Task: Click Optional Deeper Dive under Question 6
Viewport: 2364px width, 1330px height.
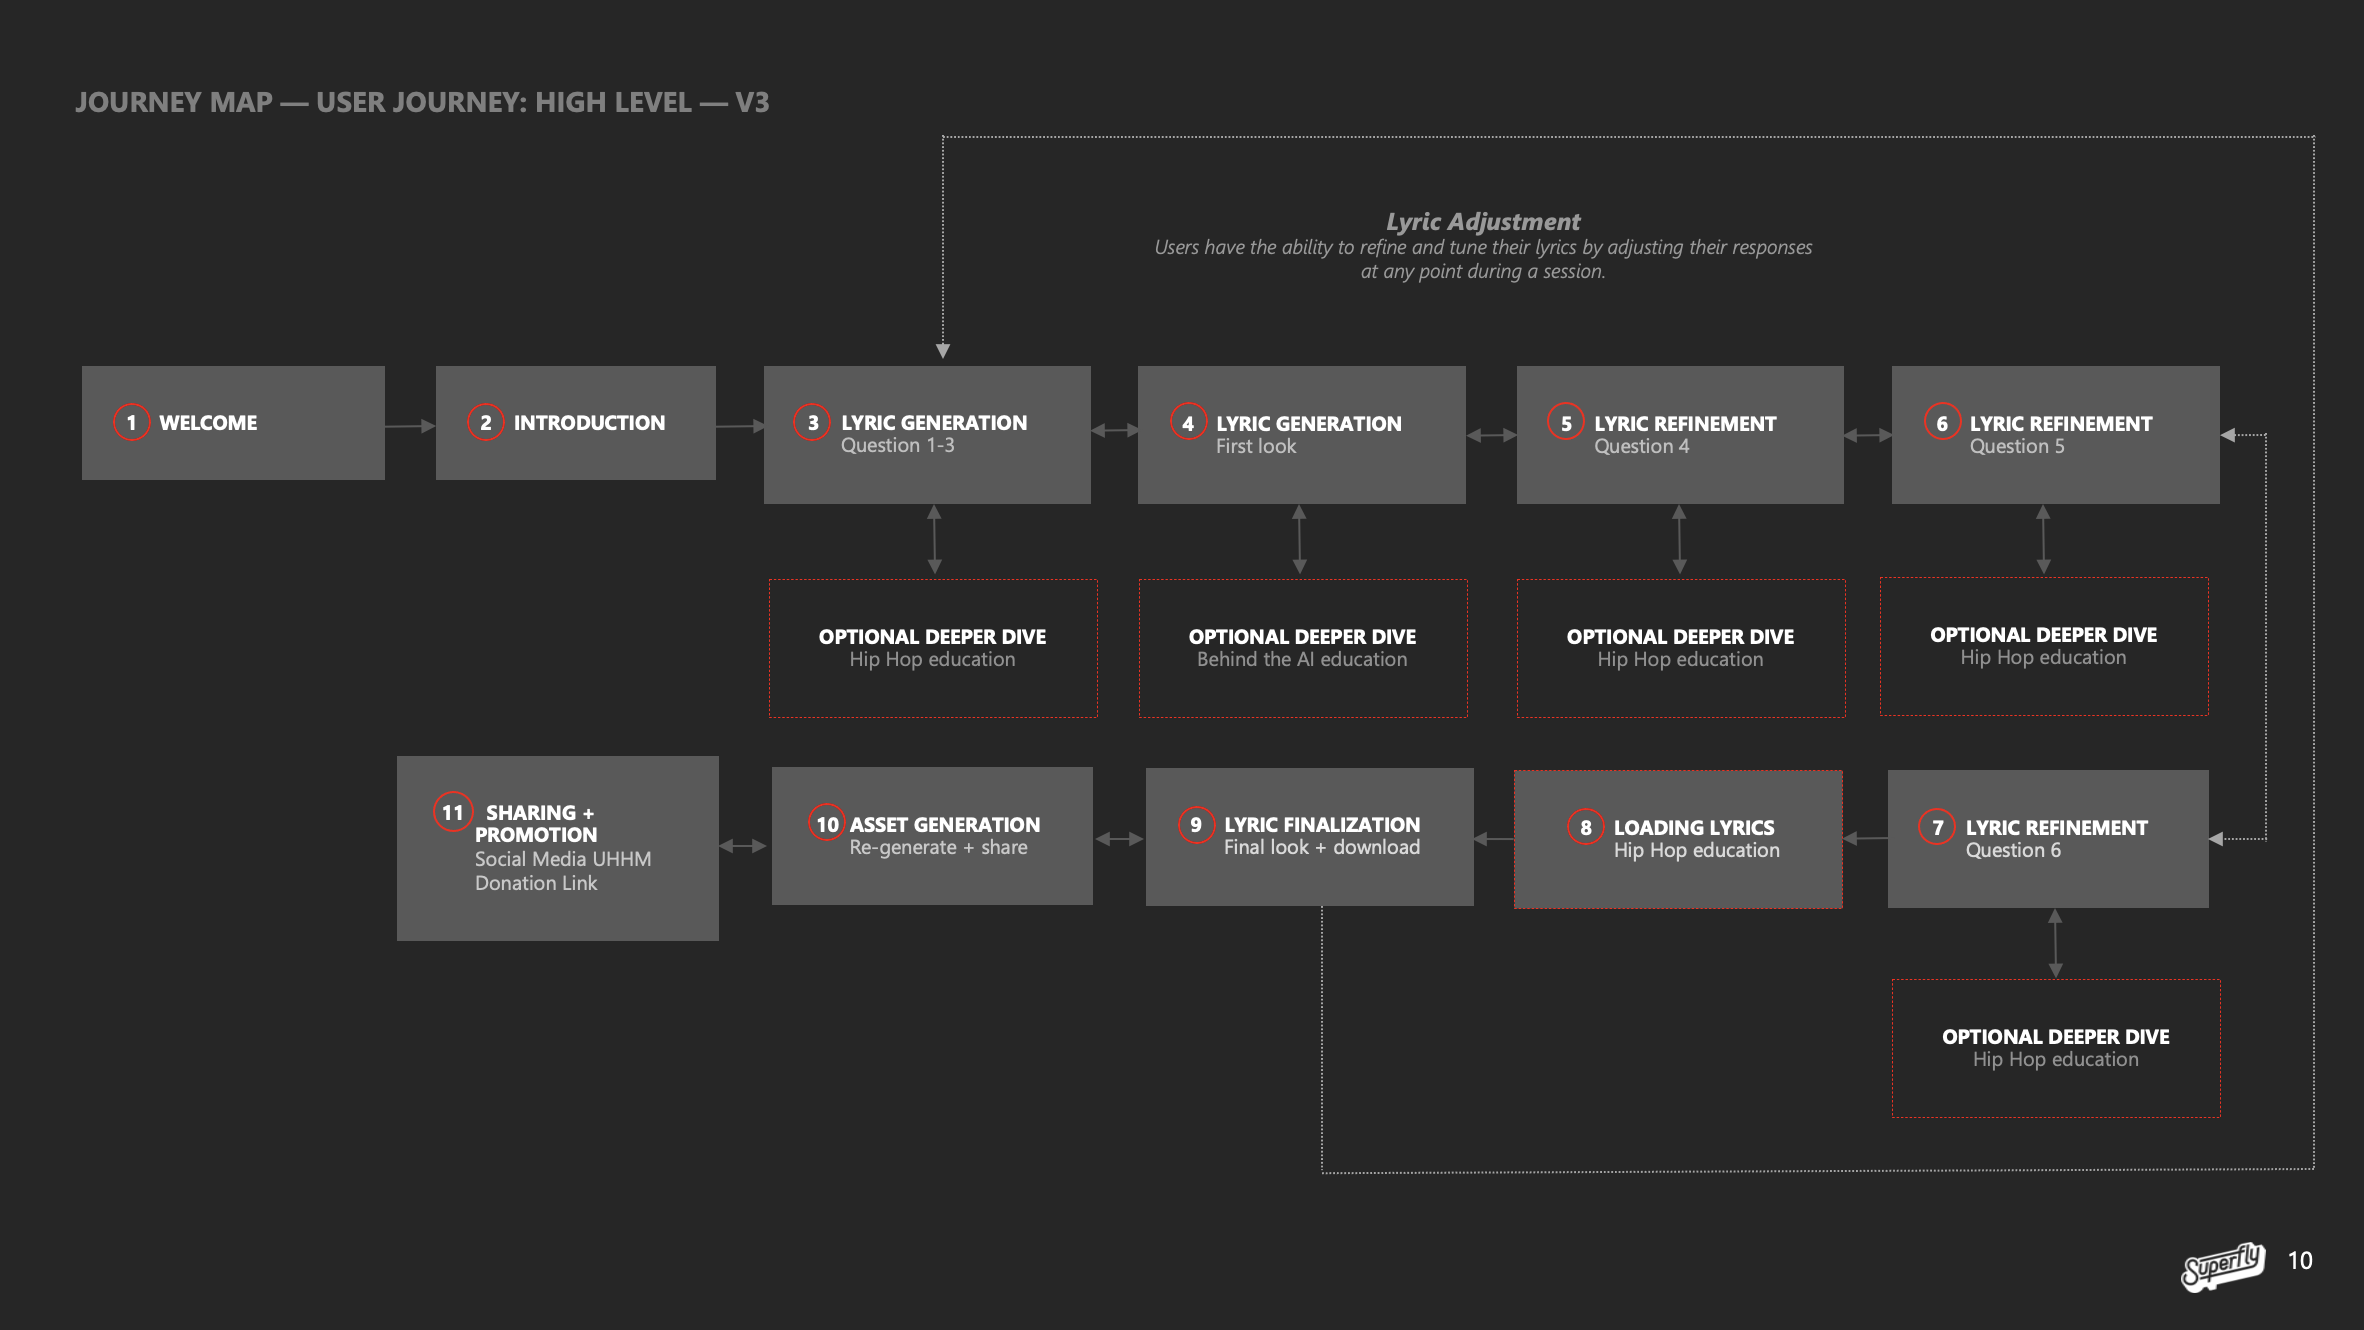Action: pos(2056,1048)
